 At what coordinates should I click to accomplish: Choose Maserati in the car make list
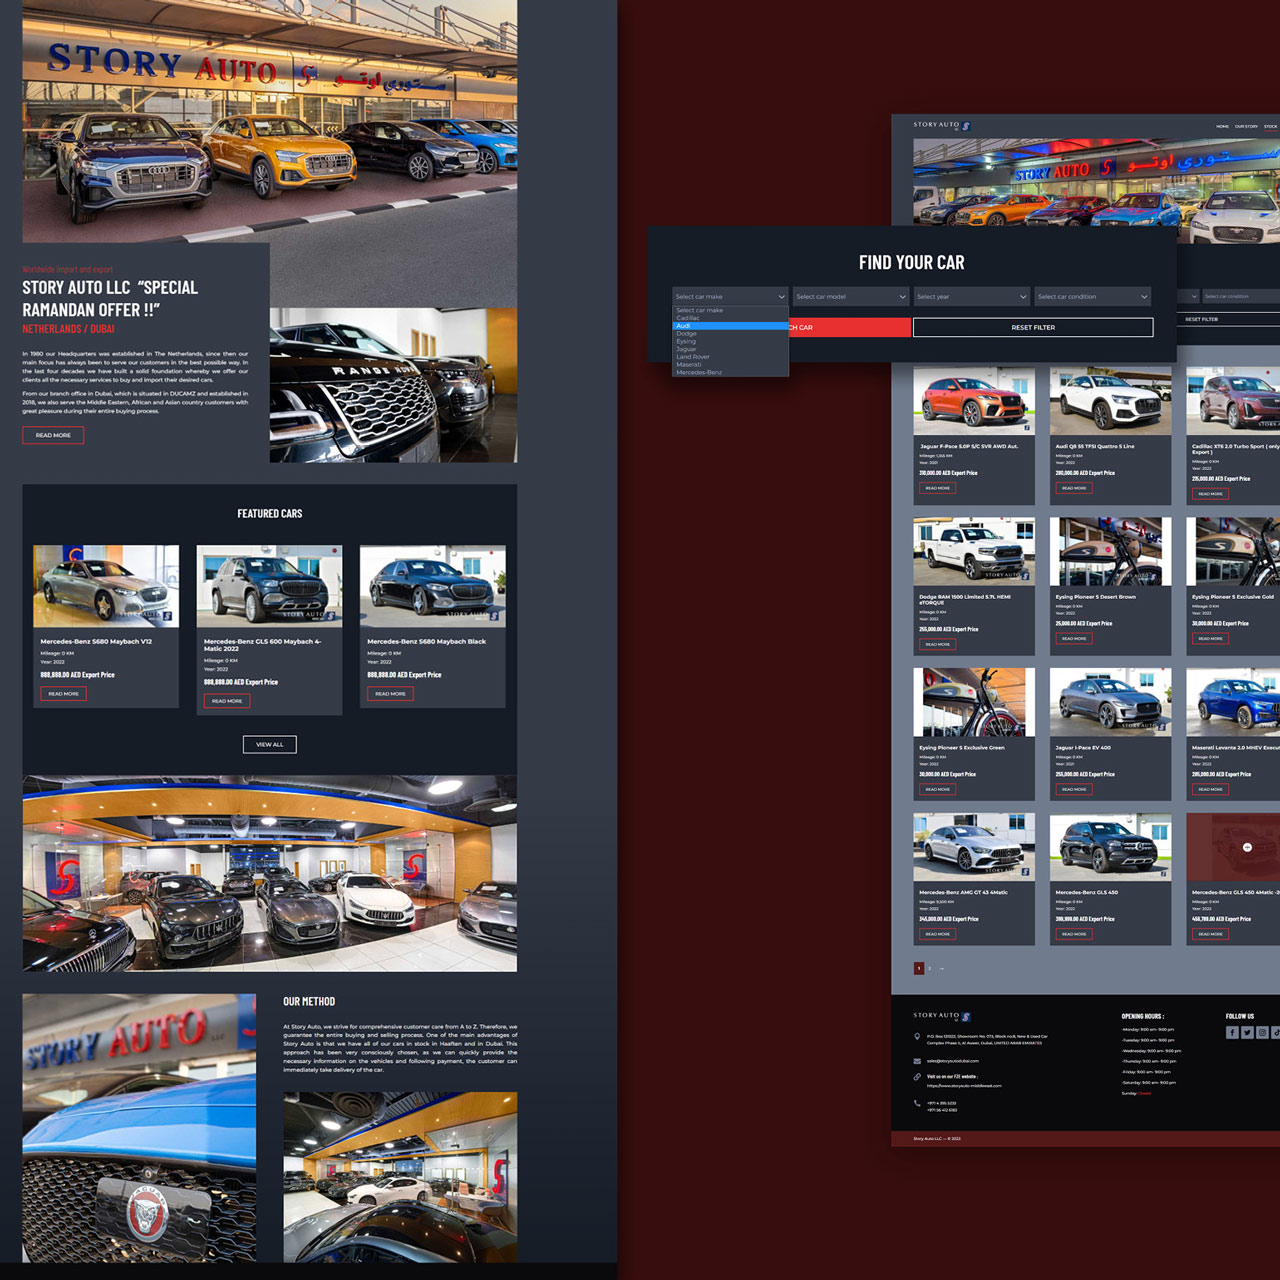click(x=730, y=364)
